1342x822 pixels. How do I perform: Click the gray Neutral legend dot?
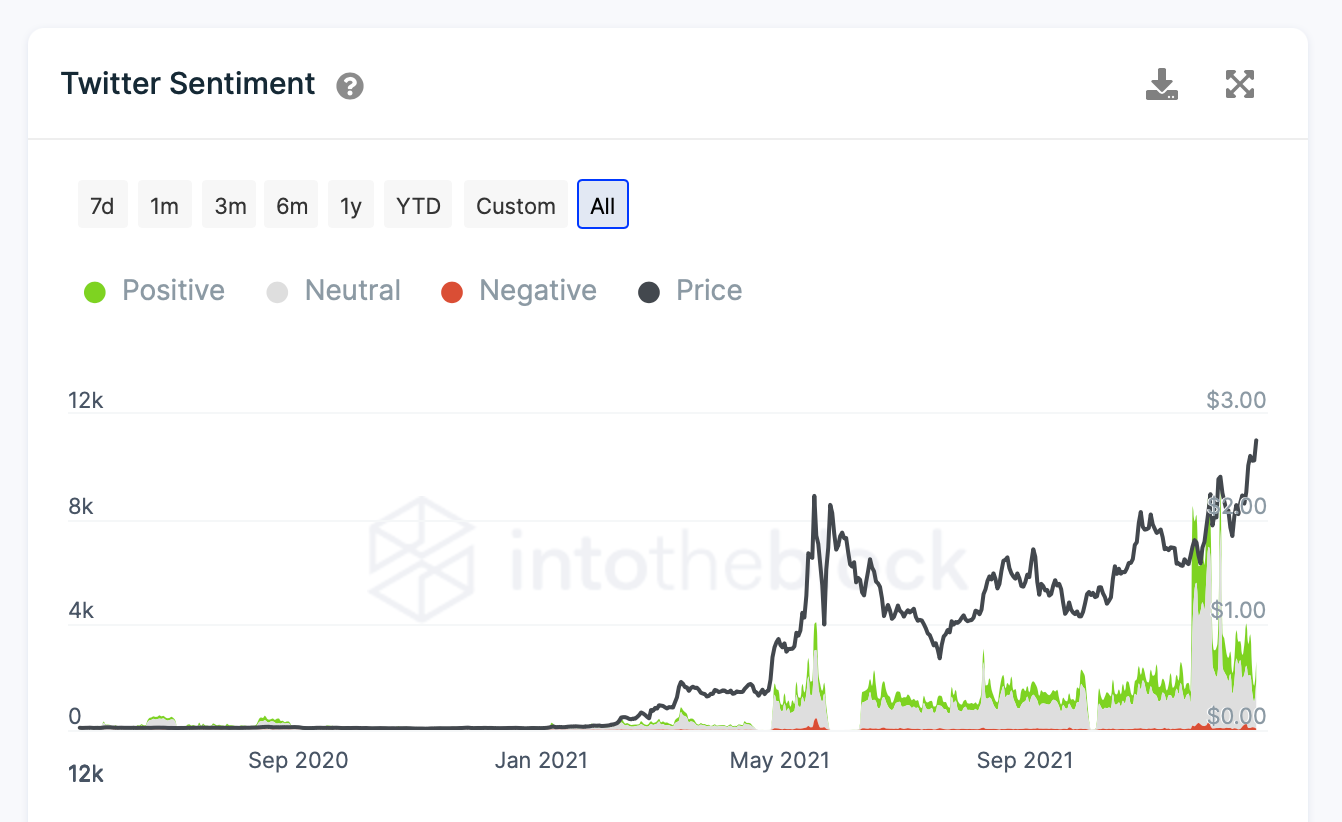pyautogui.click(x=277, y=292)
